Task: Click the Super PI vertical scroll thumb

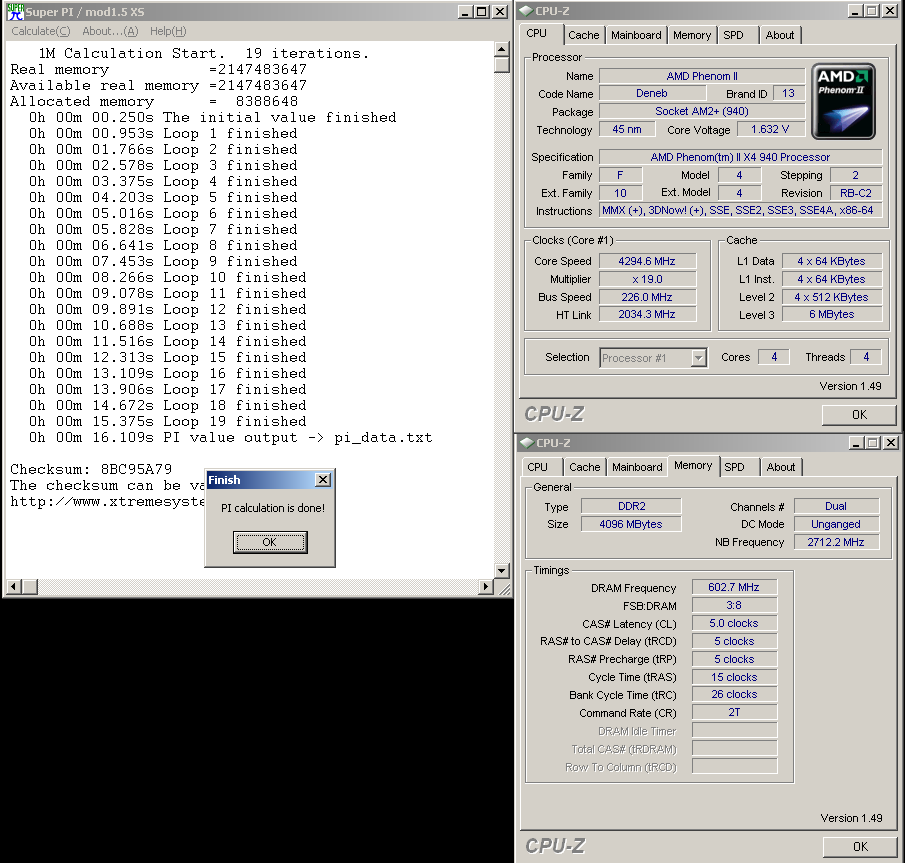Action: pos(501,65)
